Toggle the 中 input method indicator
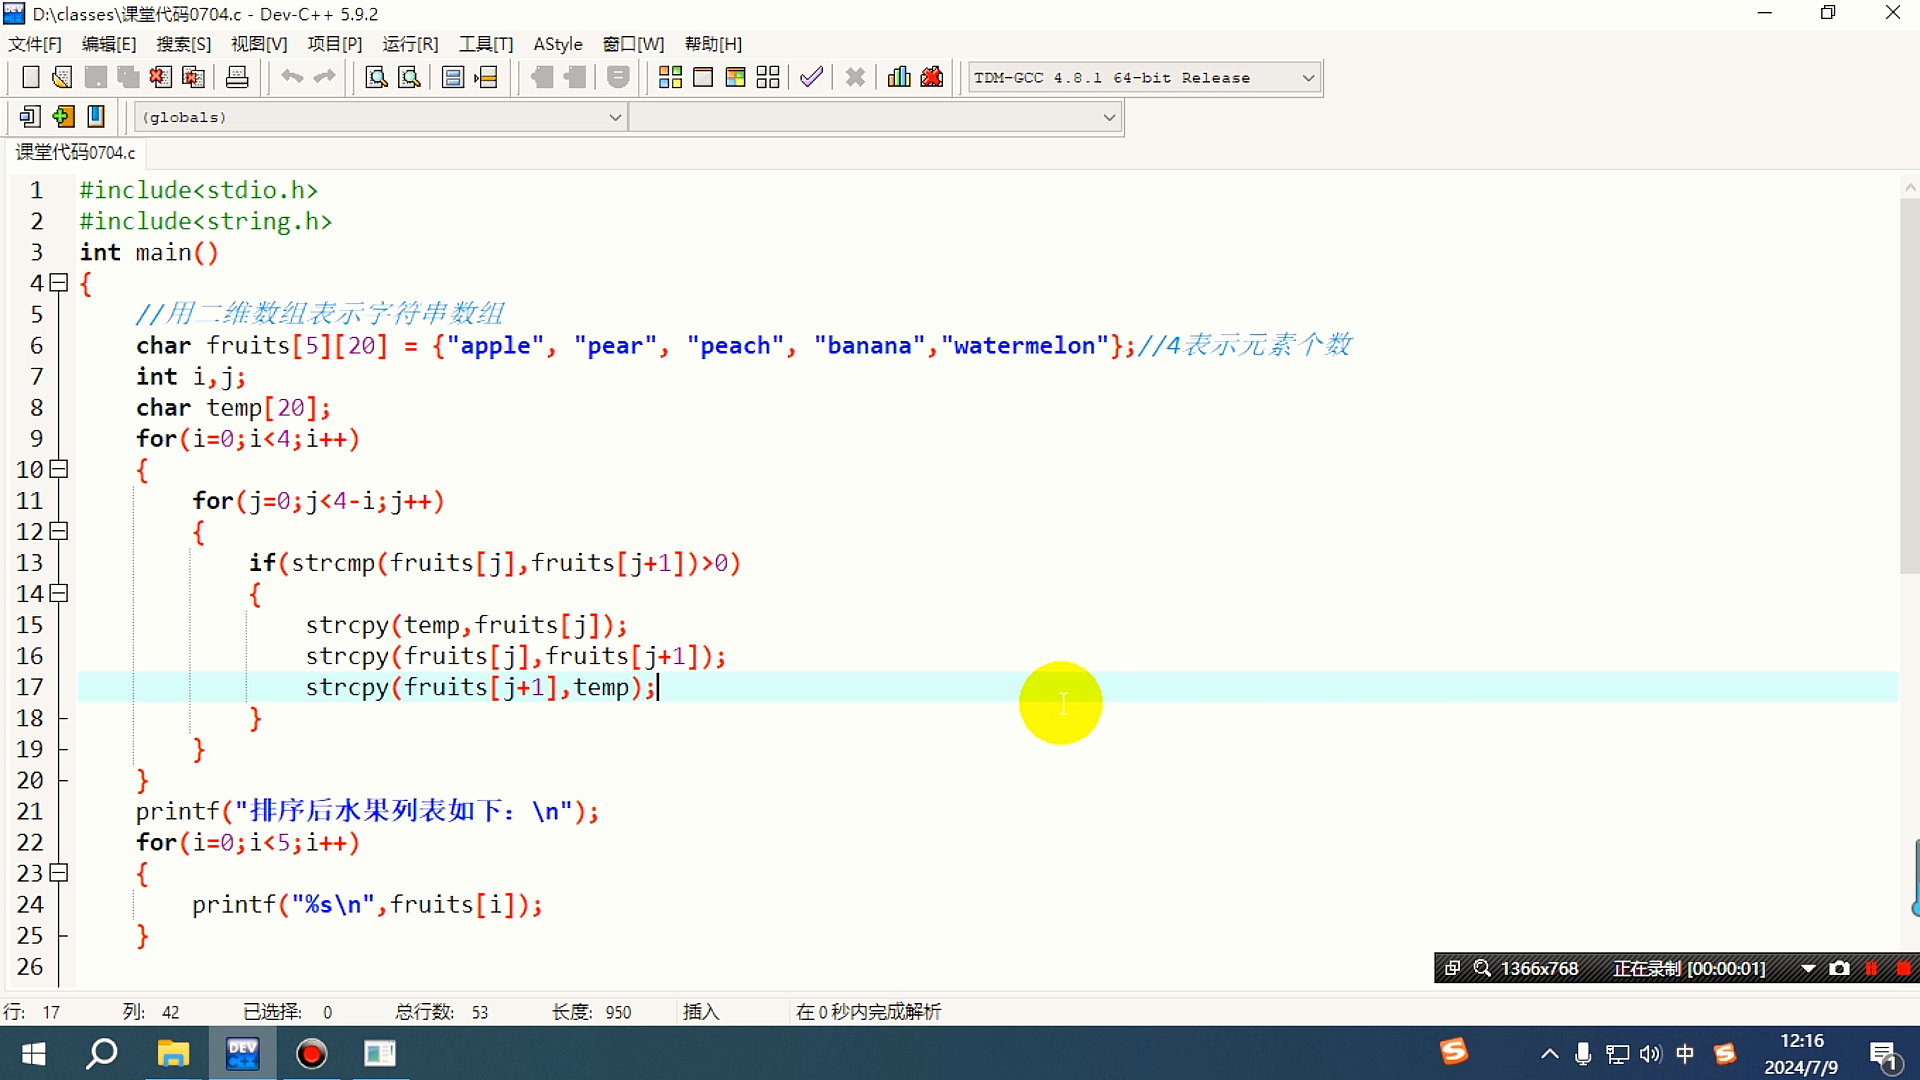 [x=1685, y=1053]
